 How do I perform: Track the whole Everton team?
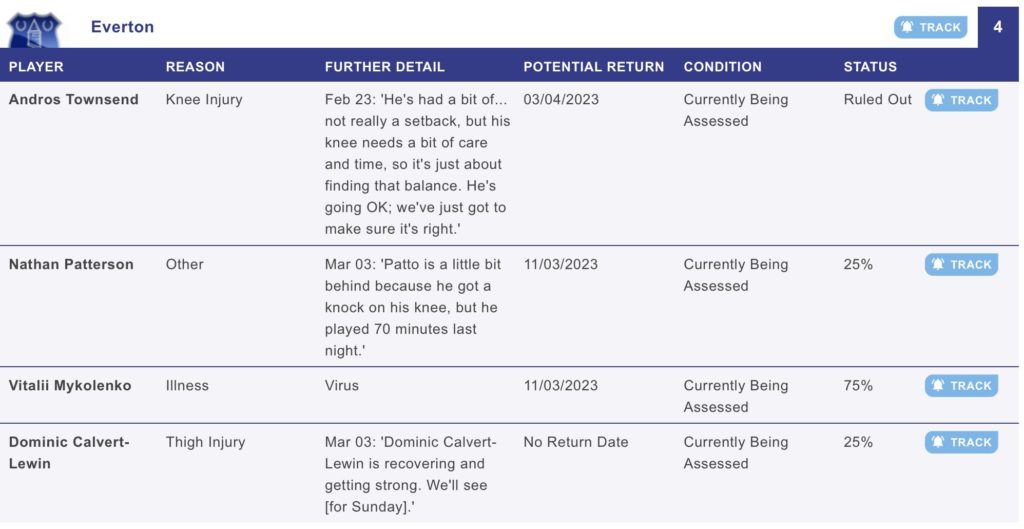click(x=931, y=27)
